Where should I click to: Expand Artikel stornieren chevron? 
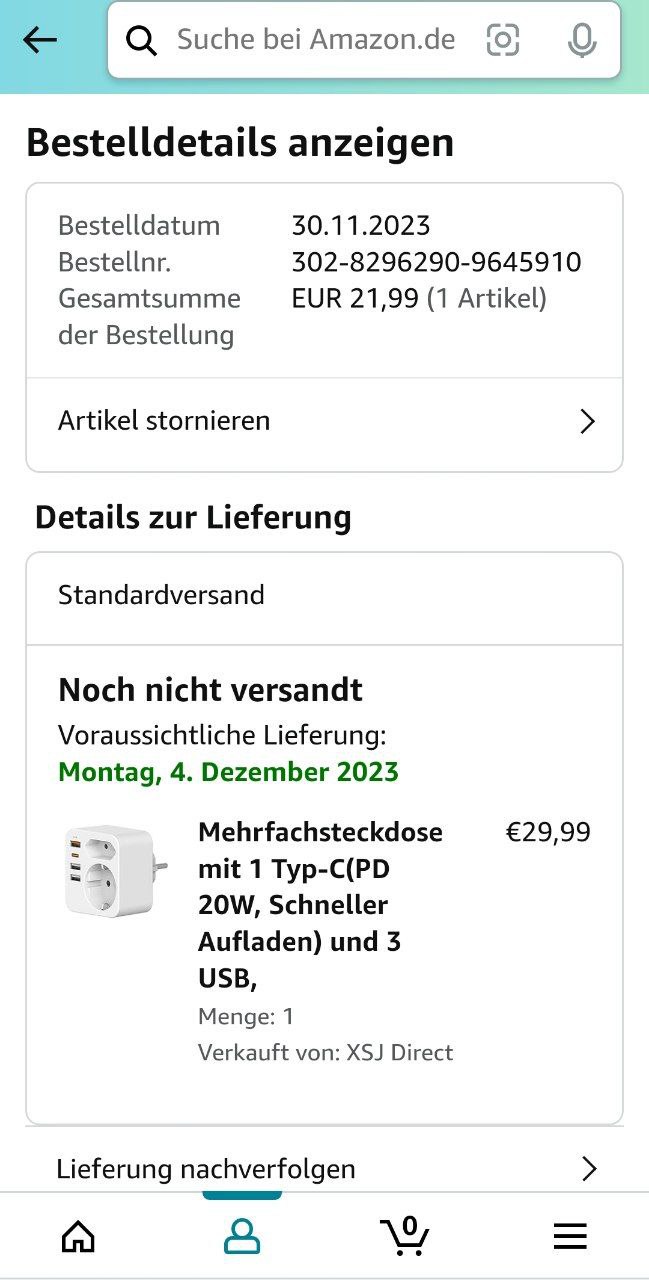(588, 422)
